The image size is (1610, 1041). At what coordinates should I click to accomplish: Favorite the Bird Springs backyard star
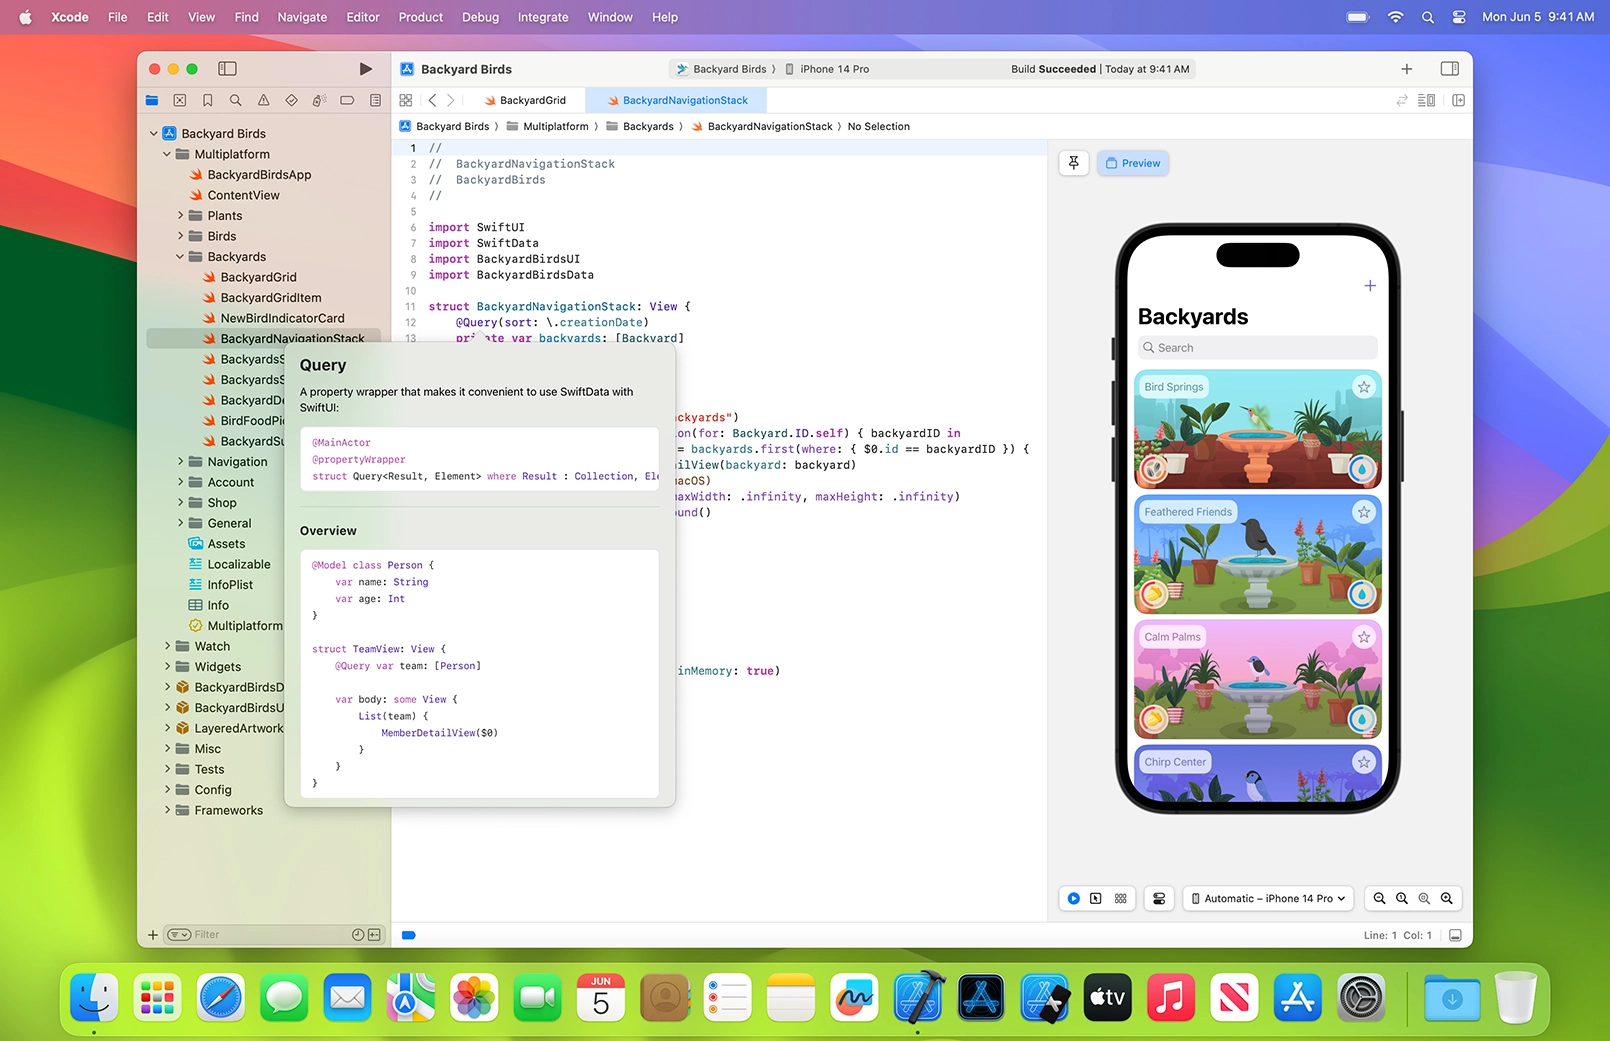click(1364, 387)
